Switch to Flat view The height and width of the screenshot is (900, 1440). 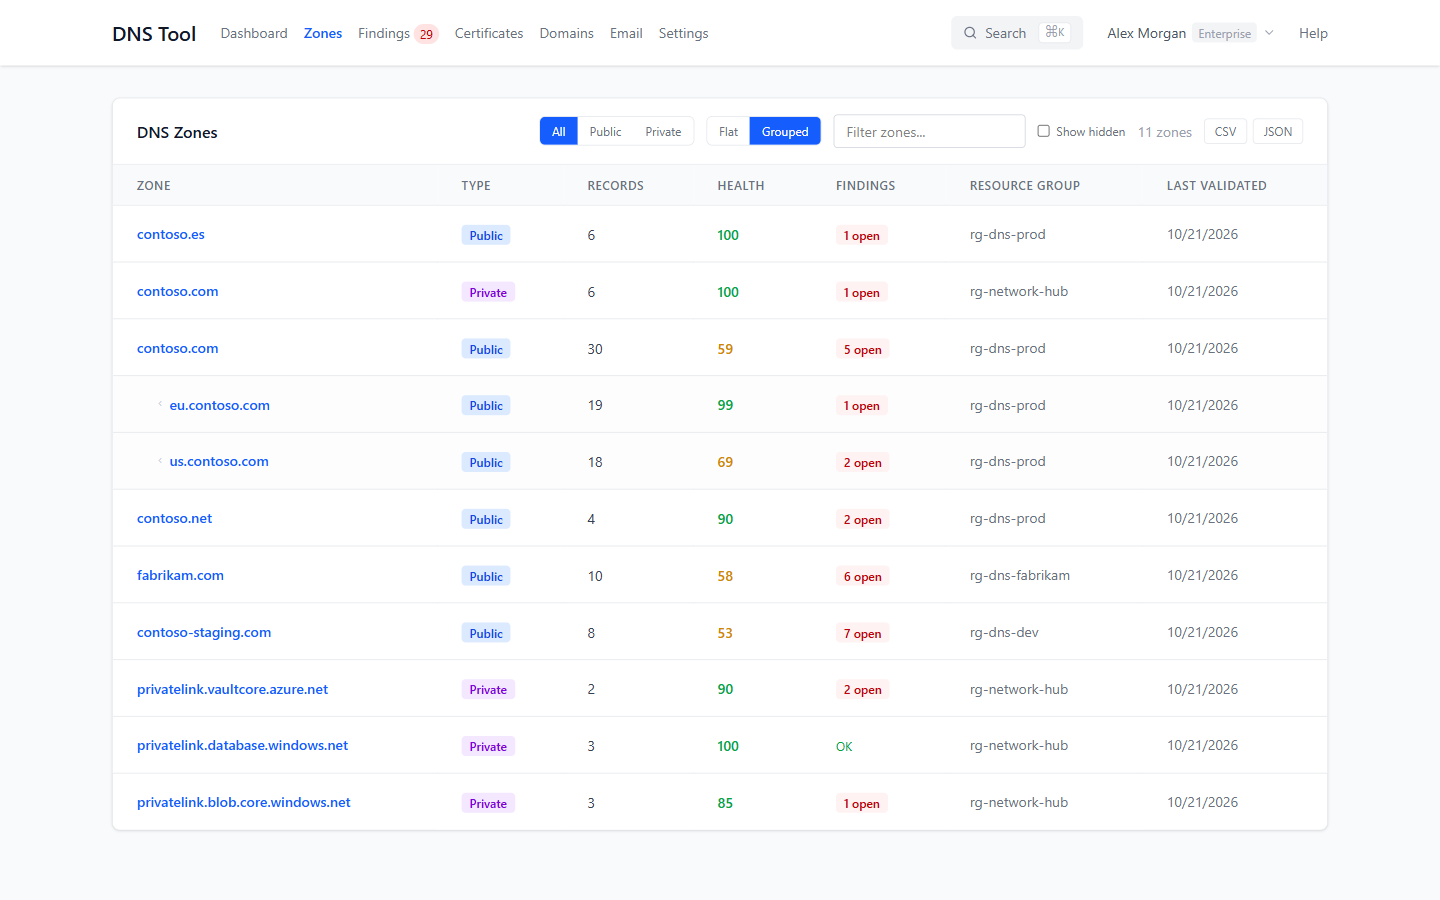728,131
